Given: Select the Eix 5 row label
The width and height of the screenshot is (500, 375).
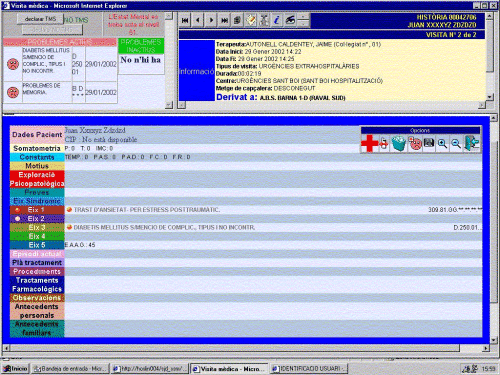Looking at the screenshot, I should coord(37,245).
